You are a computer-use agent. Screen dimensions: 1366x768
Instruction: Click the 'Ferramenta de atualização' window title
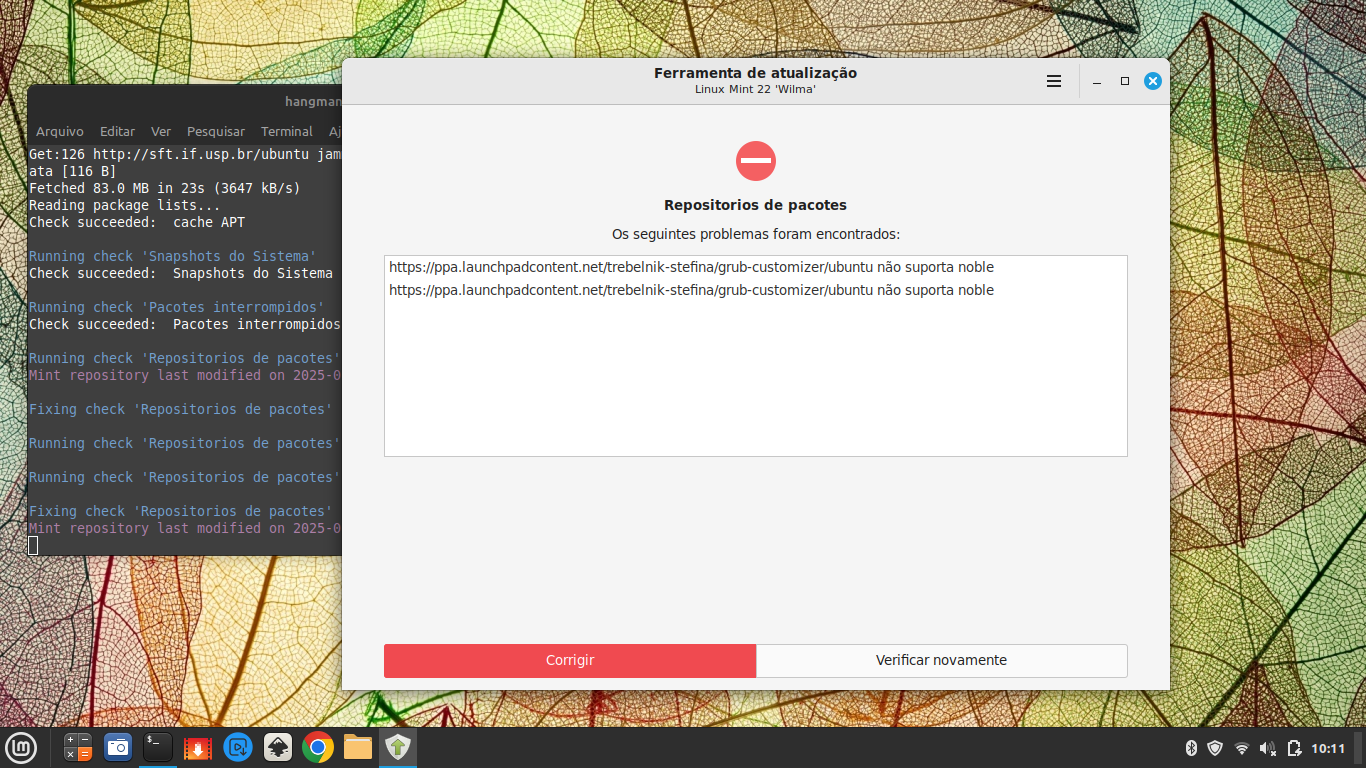(x=755, y=73)
